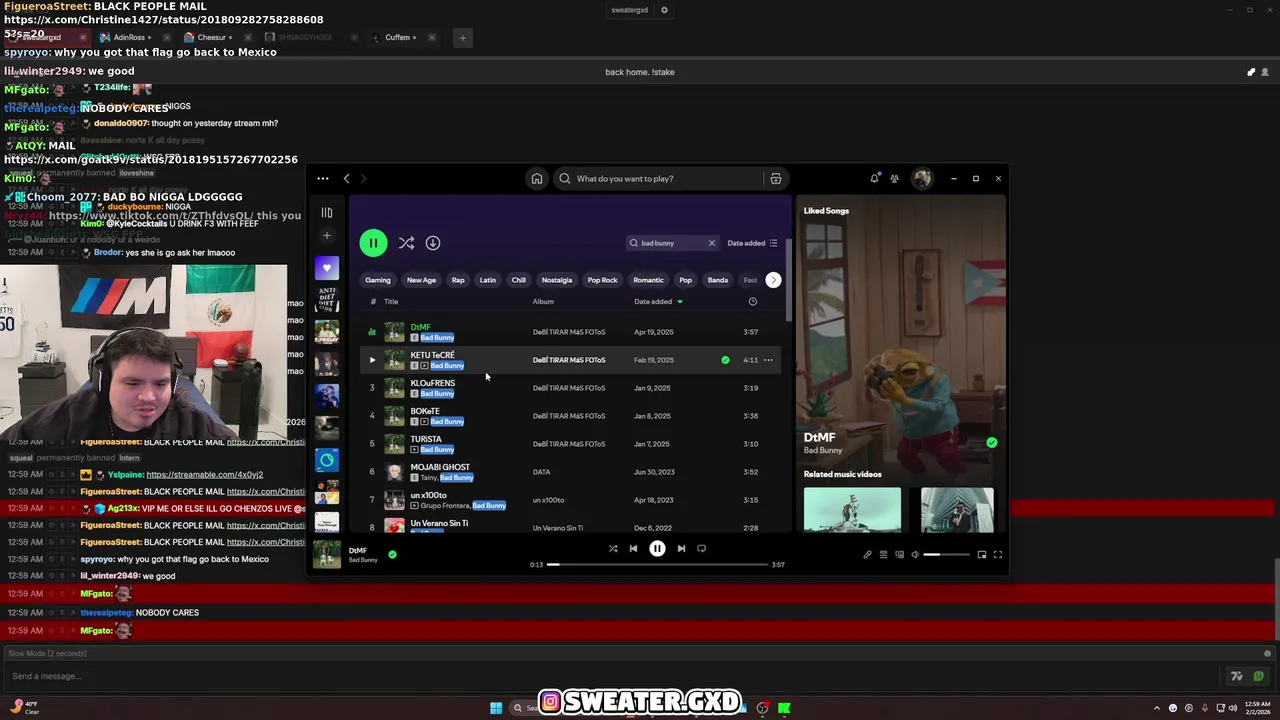This screenshot has height=720, width=1280.
Task: Go back in Spotify navigation
Action: [x=346, y=179]
